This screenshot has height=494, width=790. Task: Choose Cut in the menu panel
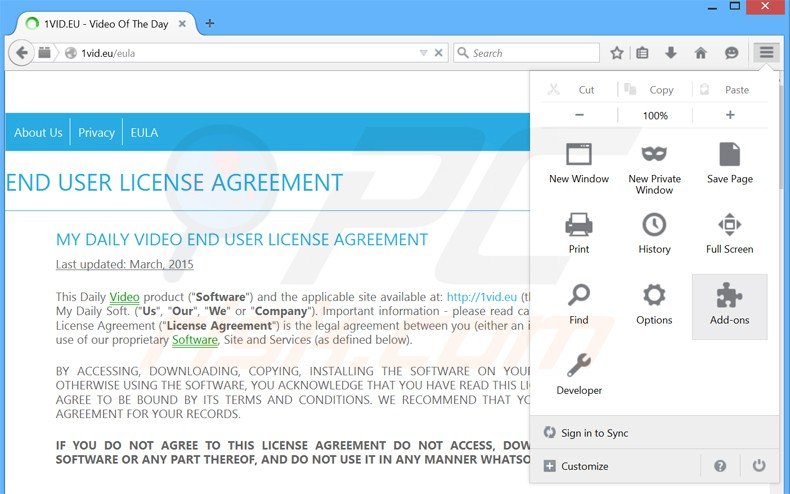pyautogui.click(x=578, y=90)
